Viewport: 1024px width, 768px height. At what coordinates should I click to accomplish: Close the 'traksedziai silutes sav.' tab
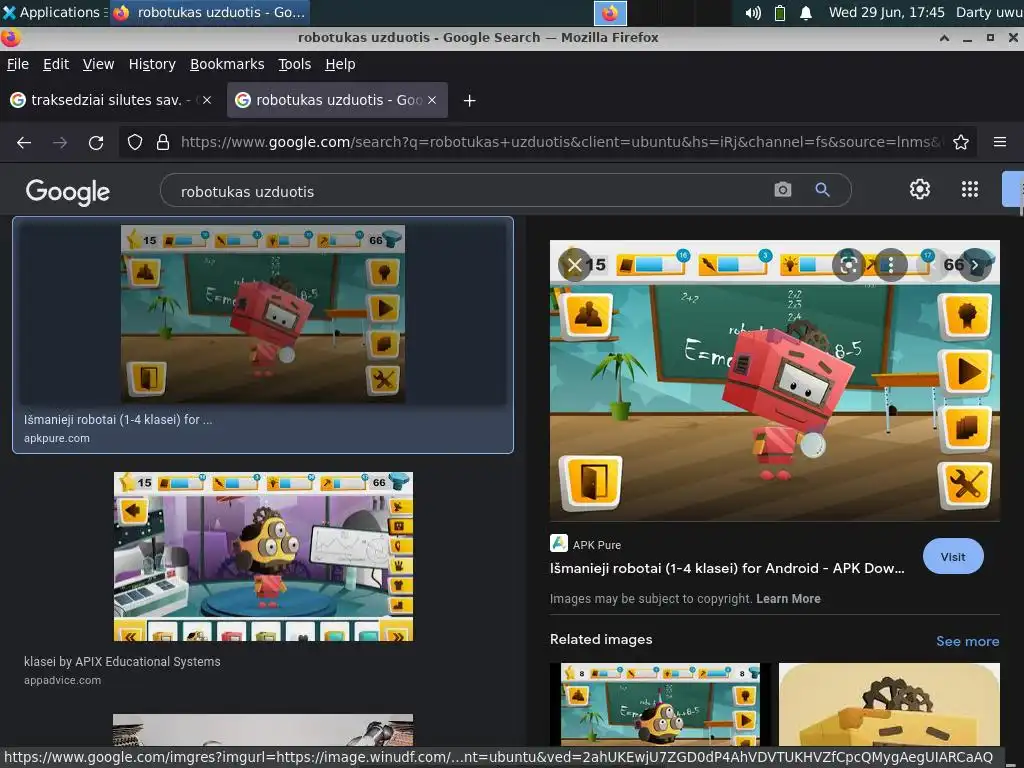coord(207,100)
